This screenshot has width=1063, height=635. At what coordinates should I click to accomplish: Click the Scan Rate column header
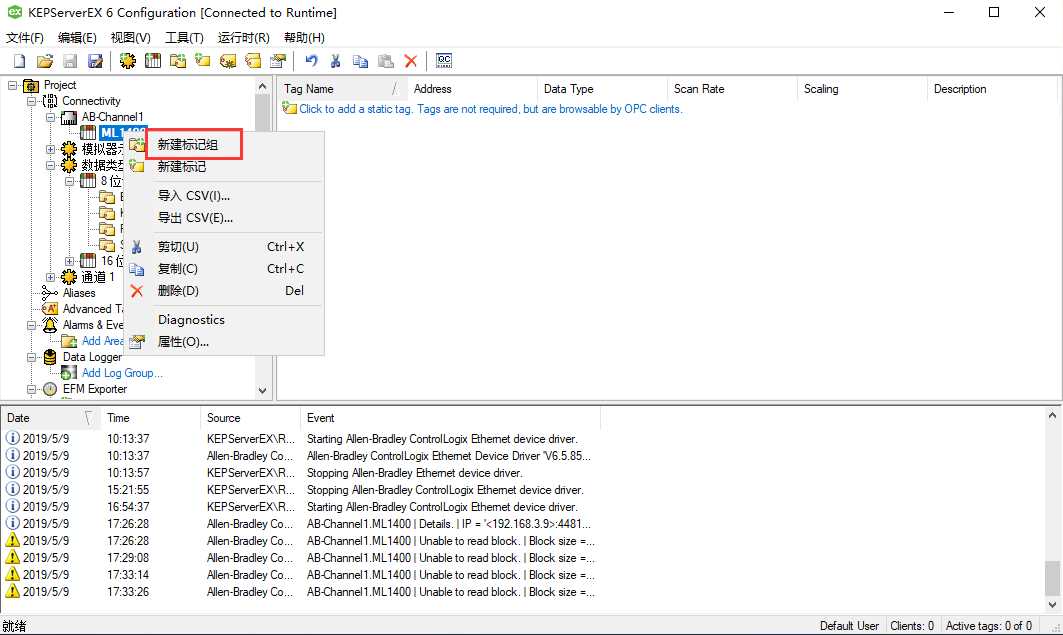(x=732, y=89)
